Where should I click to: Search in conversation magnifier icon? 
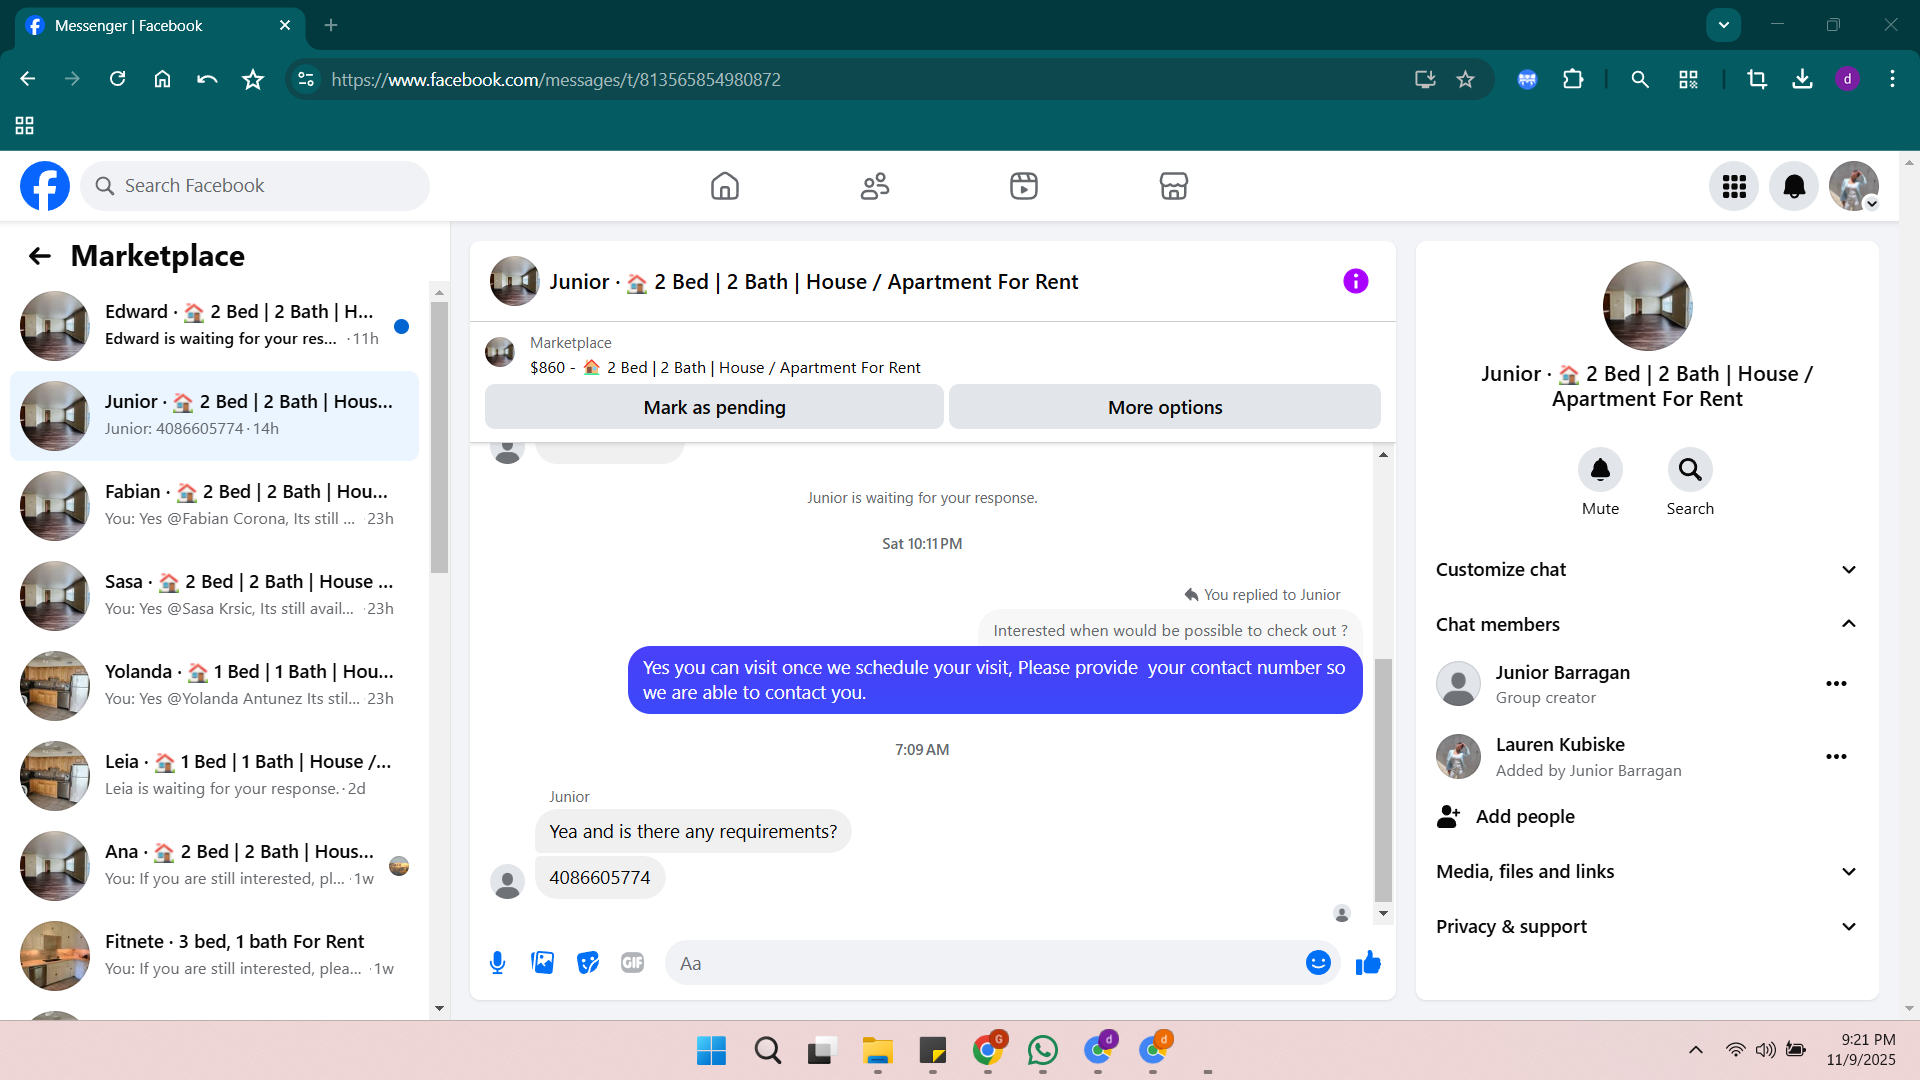coord(1690,469)
